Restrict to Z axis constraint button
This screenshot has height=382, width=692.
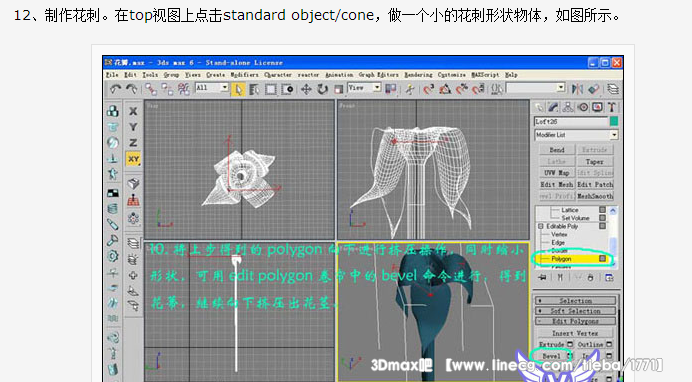click(x=133, y=143)
